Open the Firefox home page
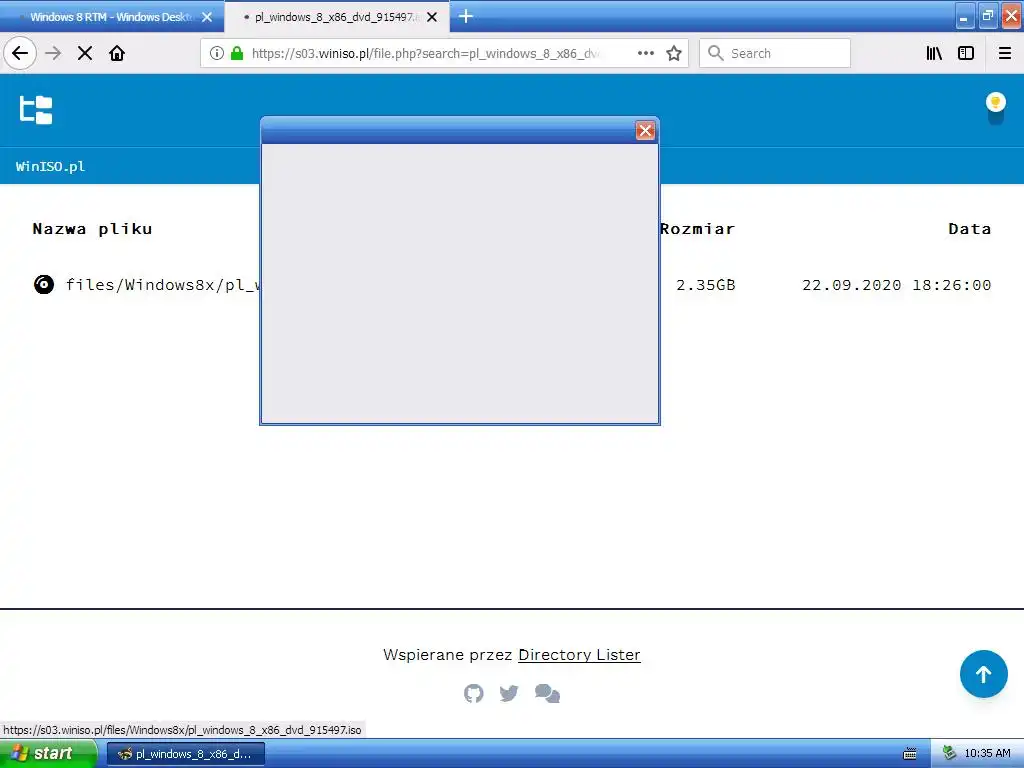 tap(117, 53)
